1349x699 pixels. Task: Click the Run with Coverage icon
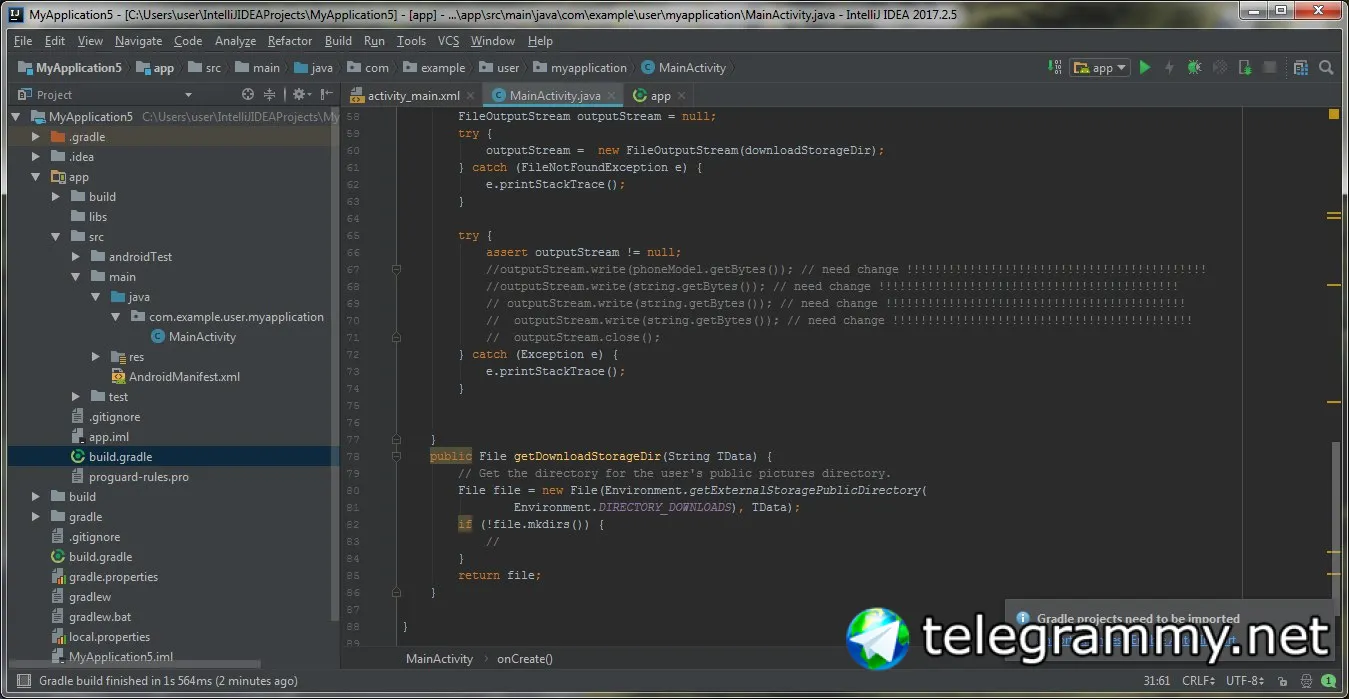1220,68
